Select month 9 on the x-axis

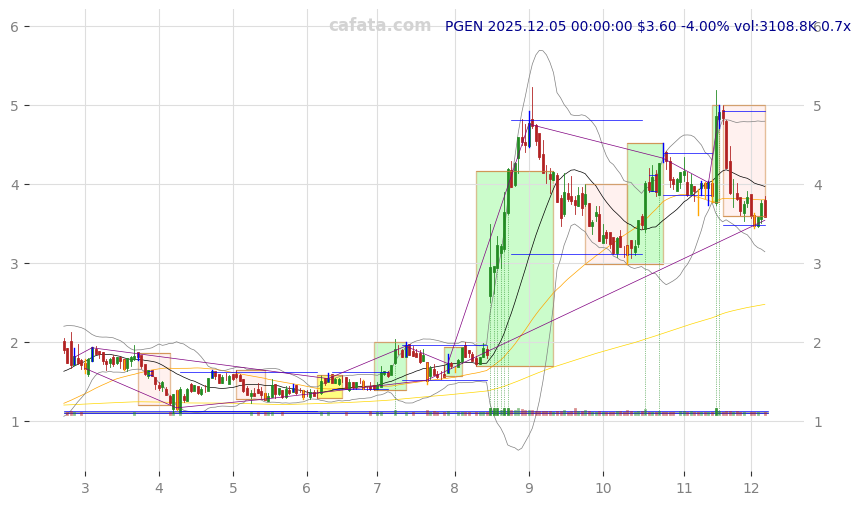(x=529, y=488)
